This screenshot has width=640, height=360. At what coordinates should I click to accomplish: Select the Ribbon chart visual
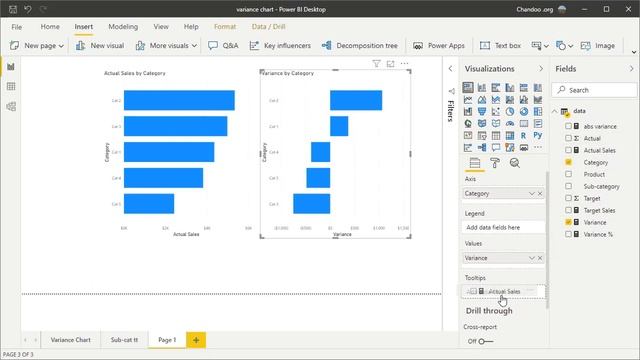(x=538, y=100)
